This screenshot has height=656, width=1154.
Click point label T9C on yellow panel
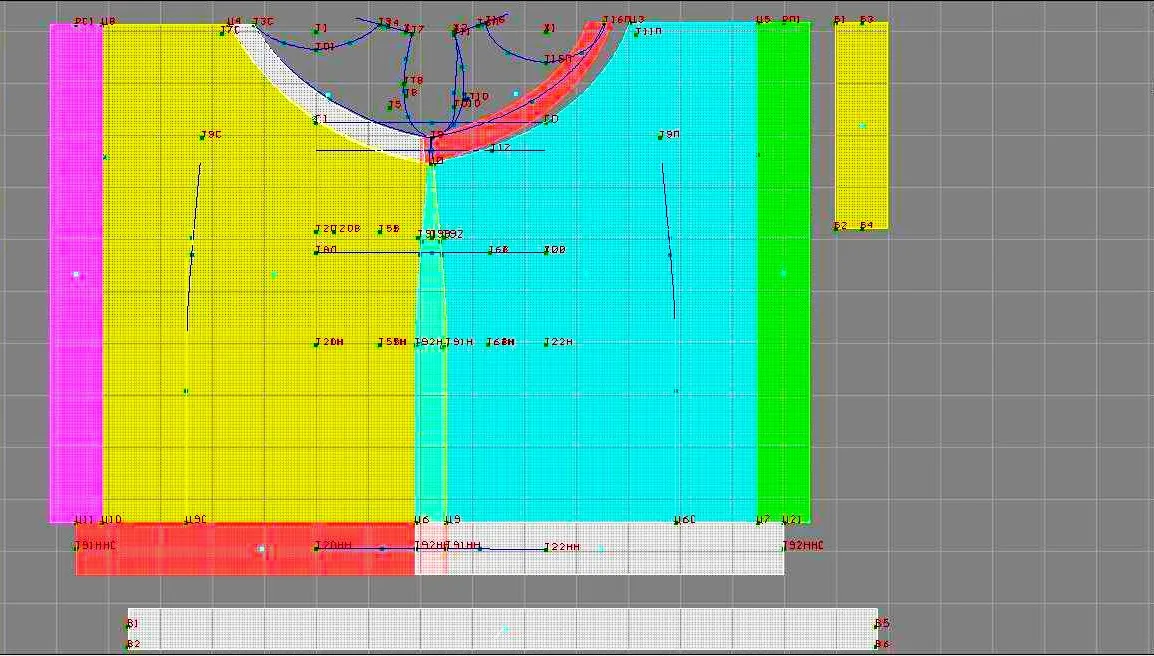pos(211,135)
